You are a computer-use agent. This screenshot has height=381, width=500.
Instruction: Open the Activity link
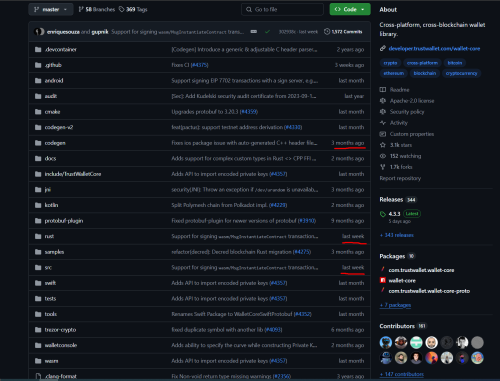[x=399, y=123]
